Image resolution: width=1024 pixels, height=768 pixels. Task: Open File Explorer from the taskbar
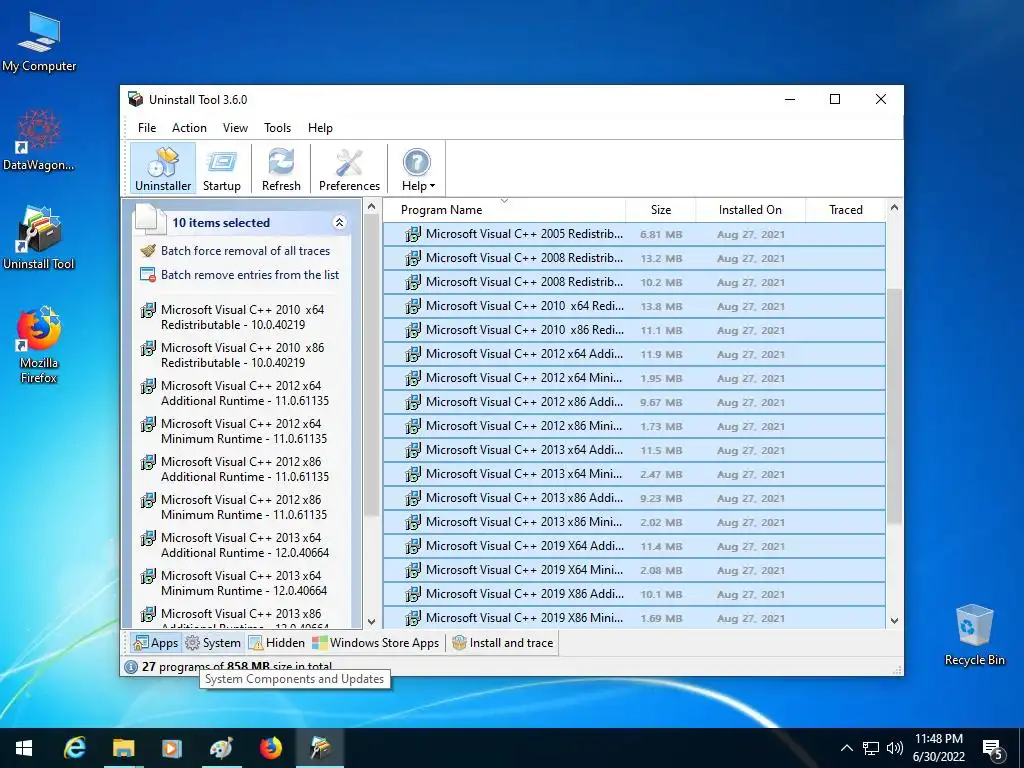123,748
